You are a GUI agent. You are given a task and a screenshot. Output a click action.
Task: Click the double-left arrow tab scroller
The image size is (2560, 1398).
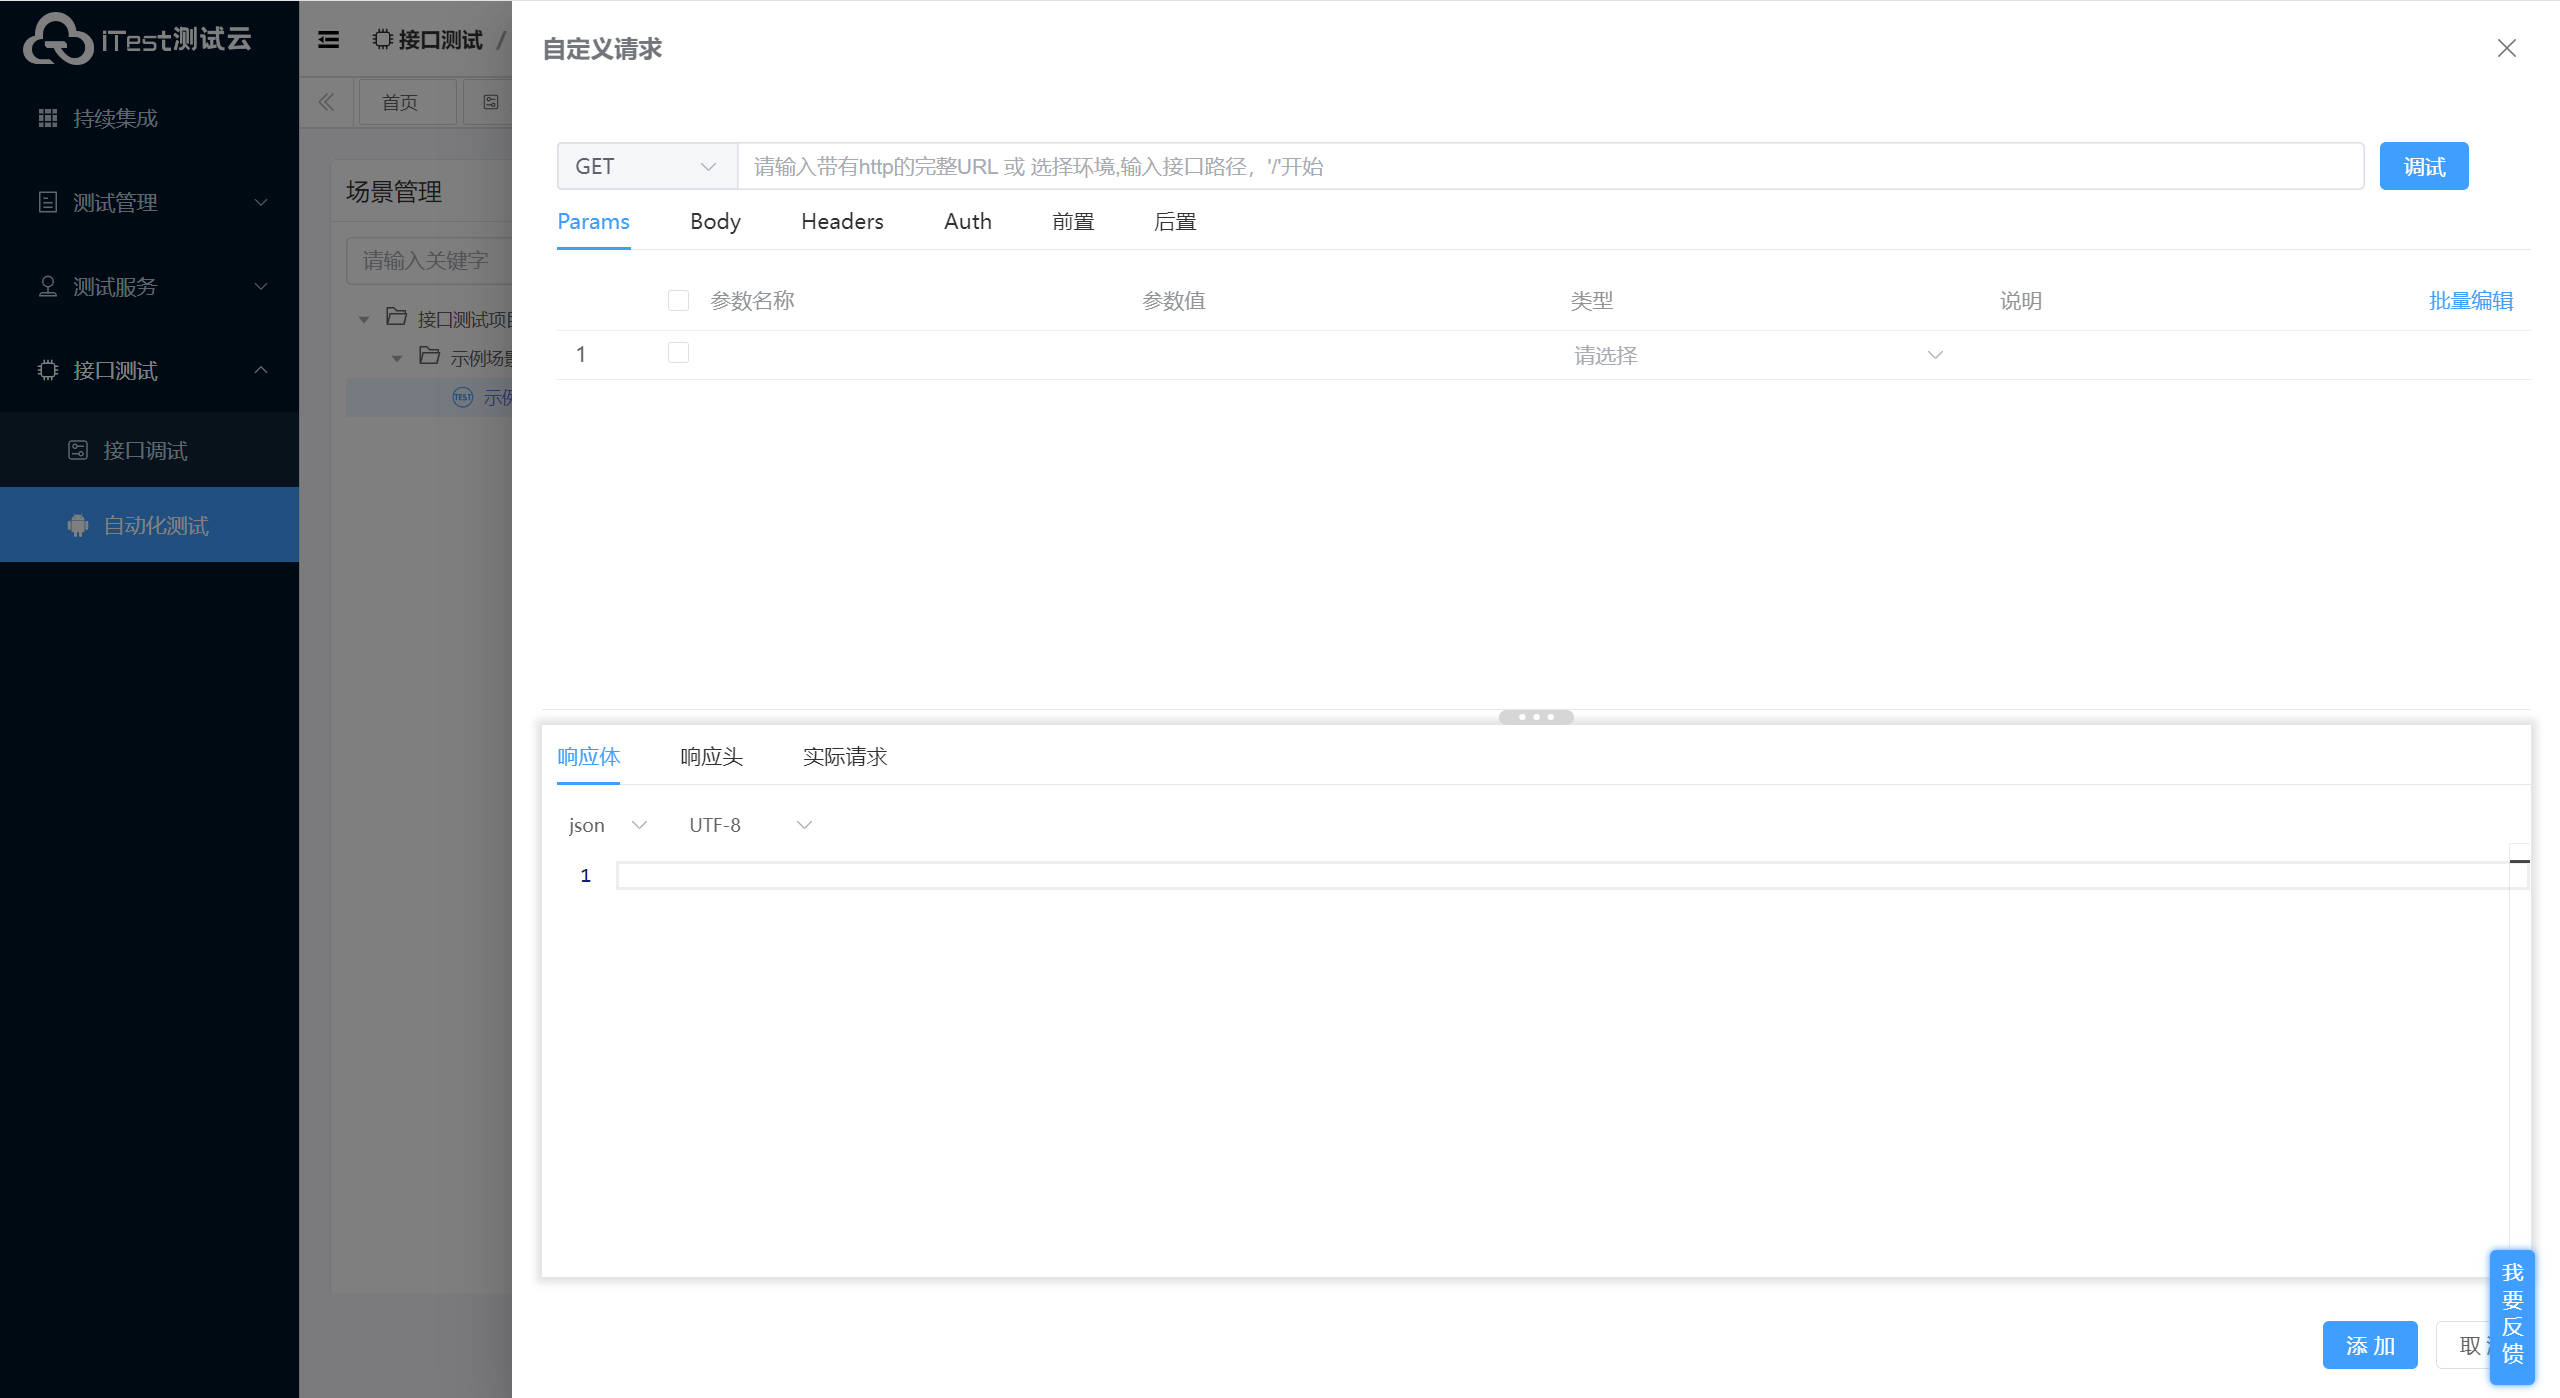[x=326, y=102]
